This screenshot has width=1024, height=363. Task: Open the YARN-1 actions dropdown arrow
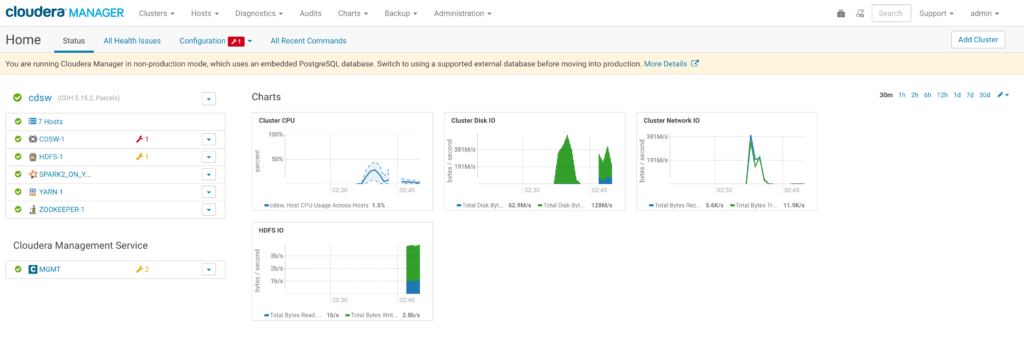coord(208,192)
